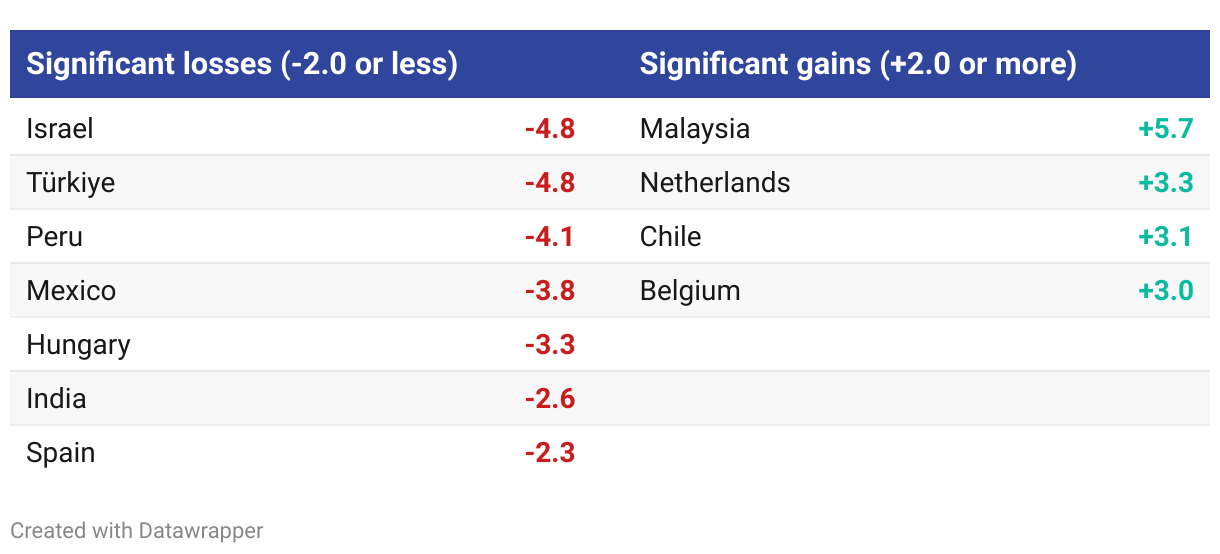Image resolution: width=1220 pixels, height=554 pixels.
Task: Select the Belgium row label
Action: 690,291
